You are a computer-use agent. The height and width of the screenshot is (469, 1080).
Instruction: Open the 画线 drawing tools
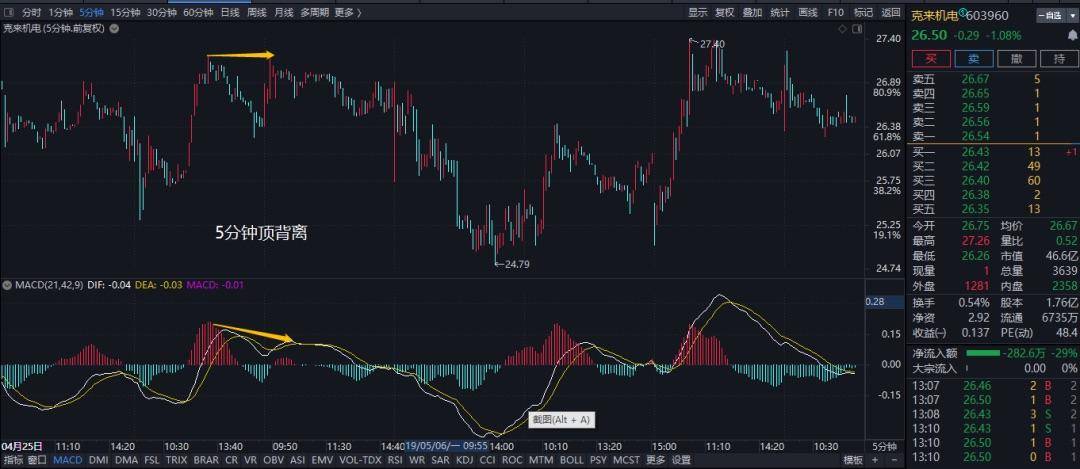click(807, 12)
